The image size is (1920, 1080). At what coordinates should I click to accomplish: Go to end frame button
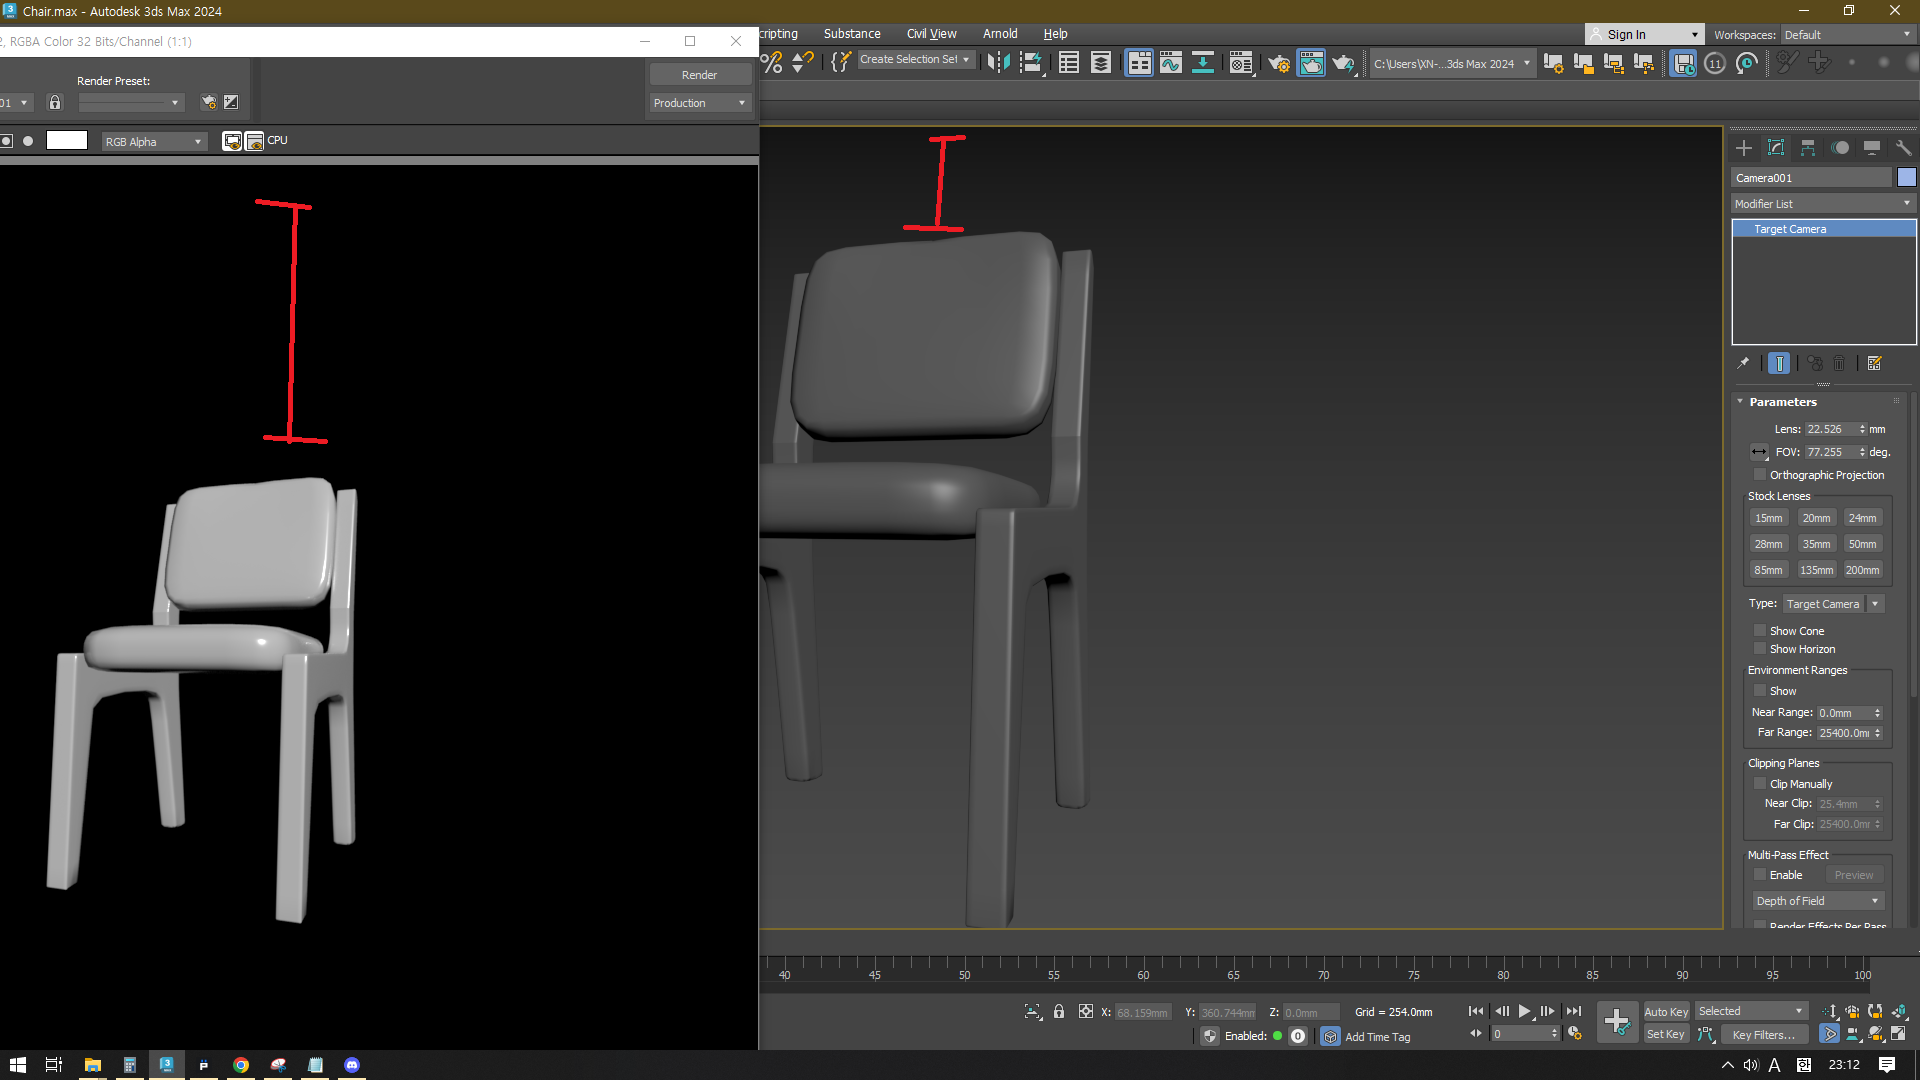[x=1574, y=1012]
